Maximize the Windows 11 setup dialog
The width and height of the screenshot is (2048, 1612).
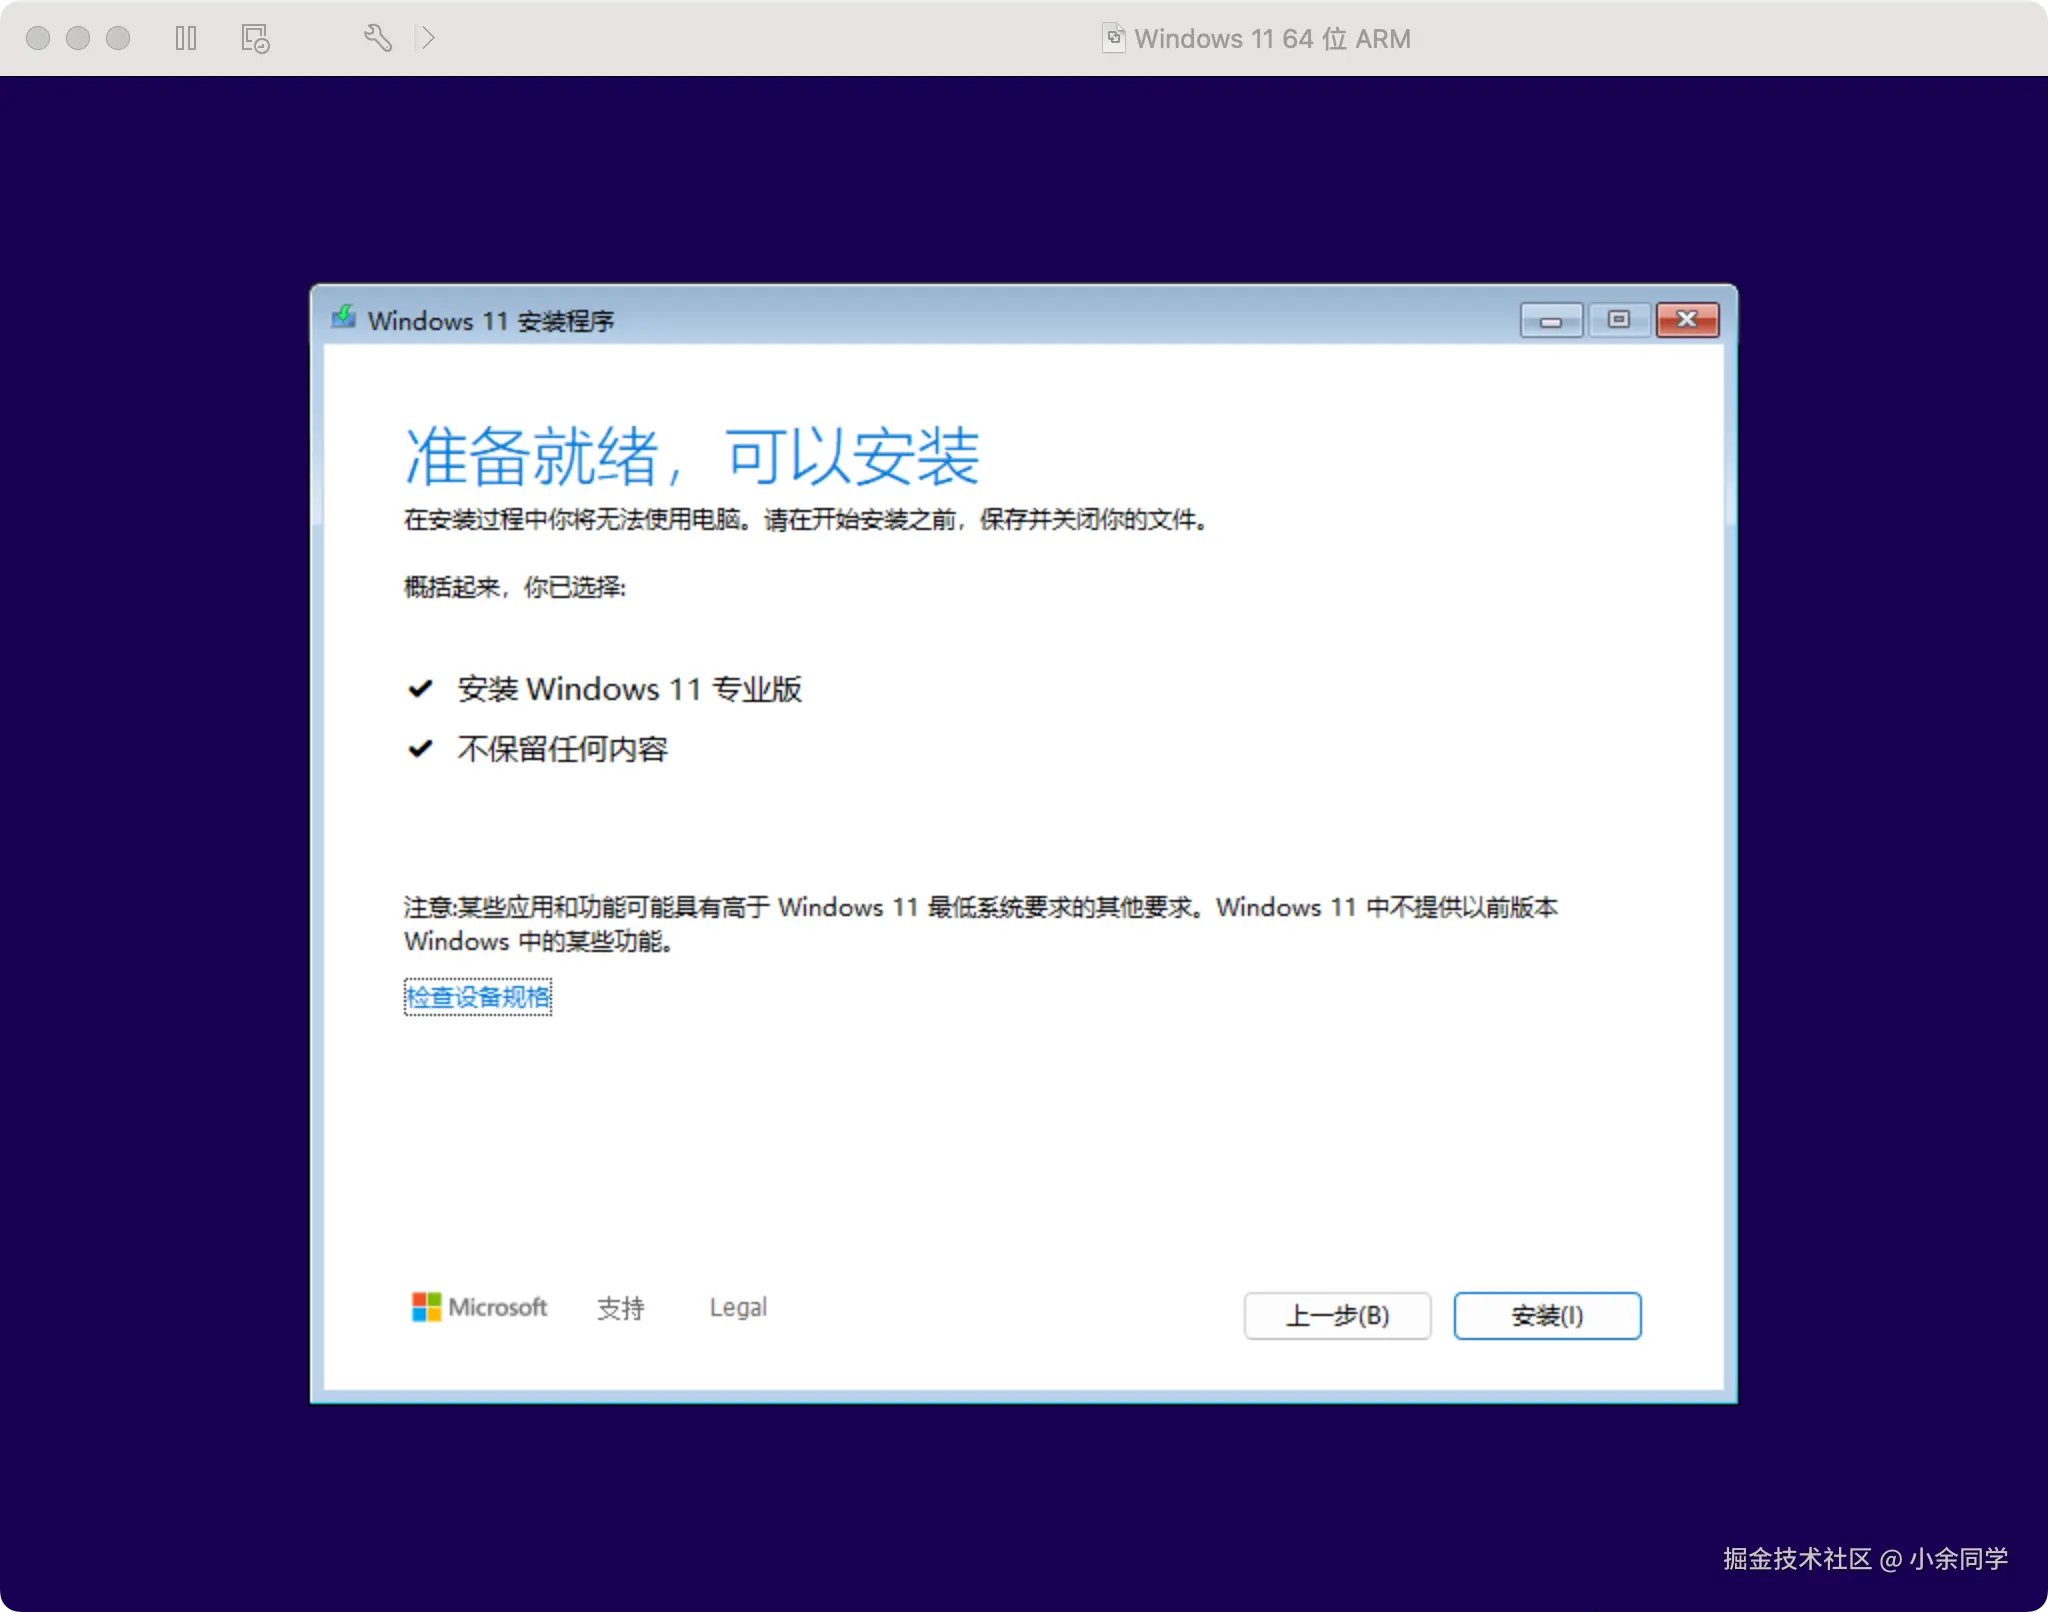[x=1618, y=320]
